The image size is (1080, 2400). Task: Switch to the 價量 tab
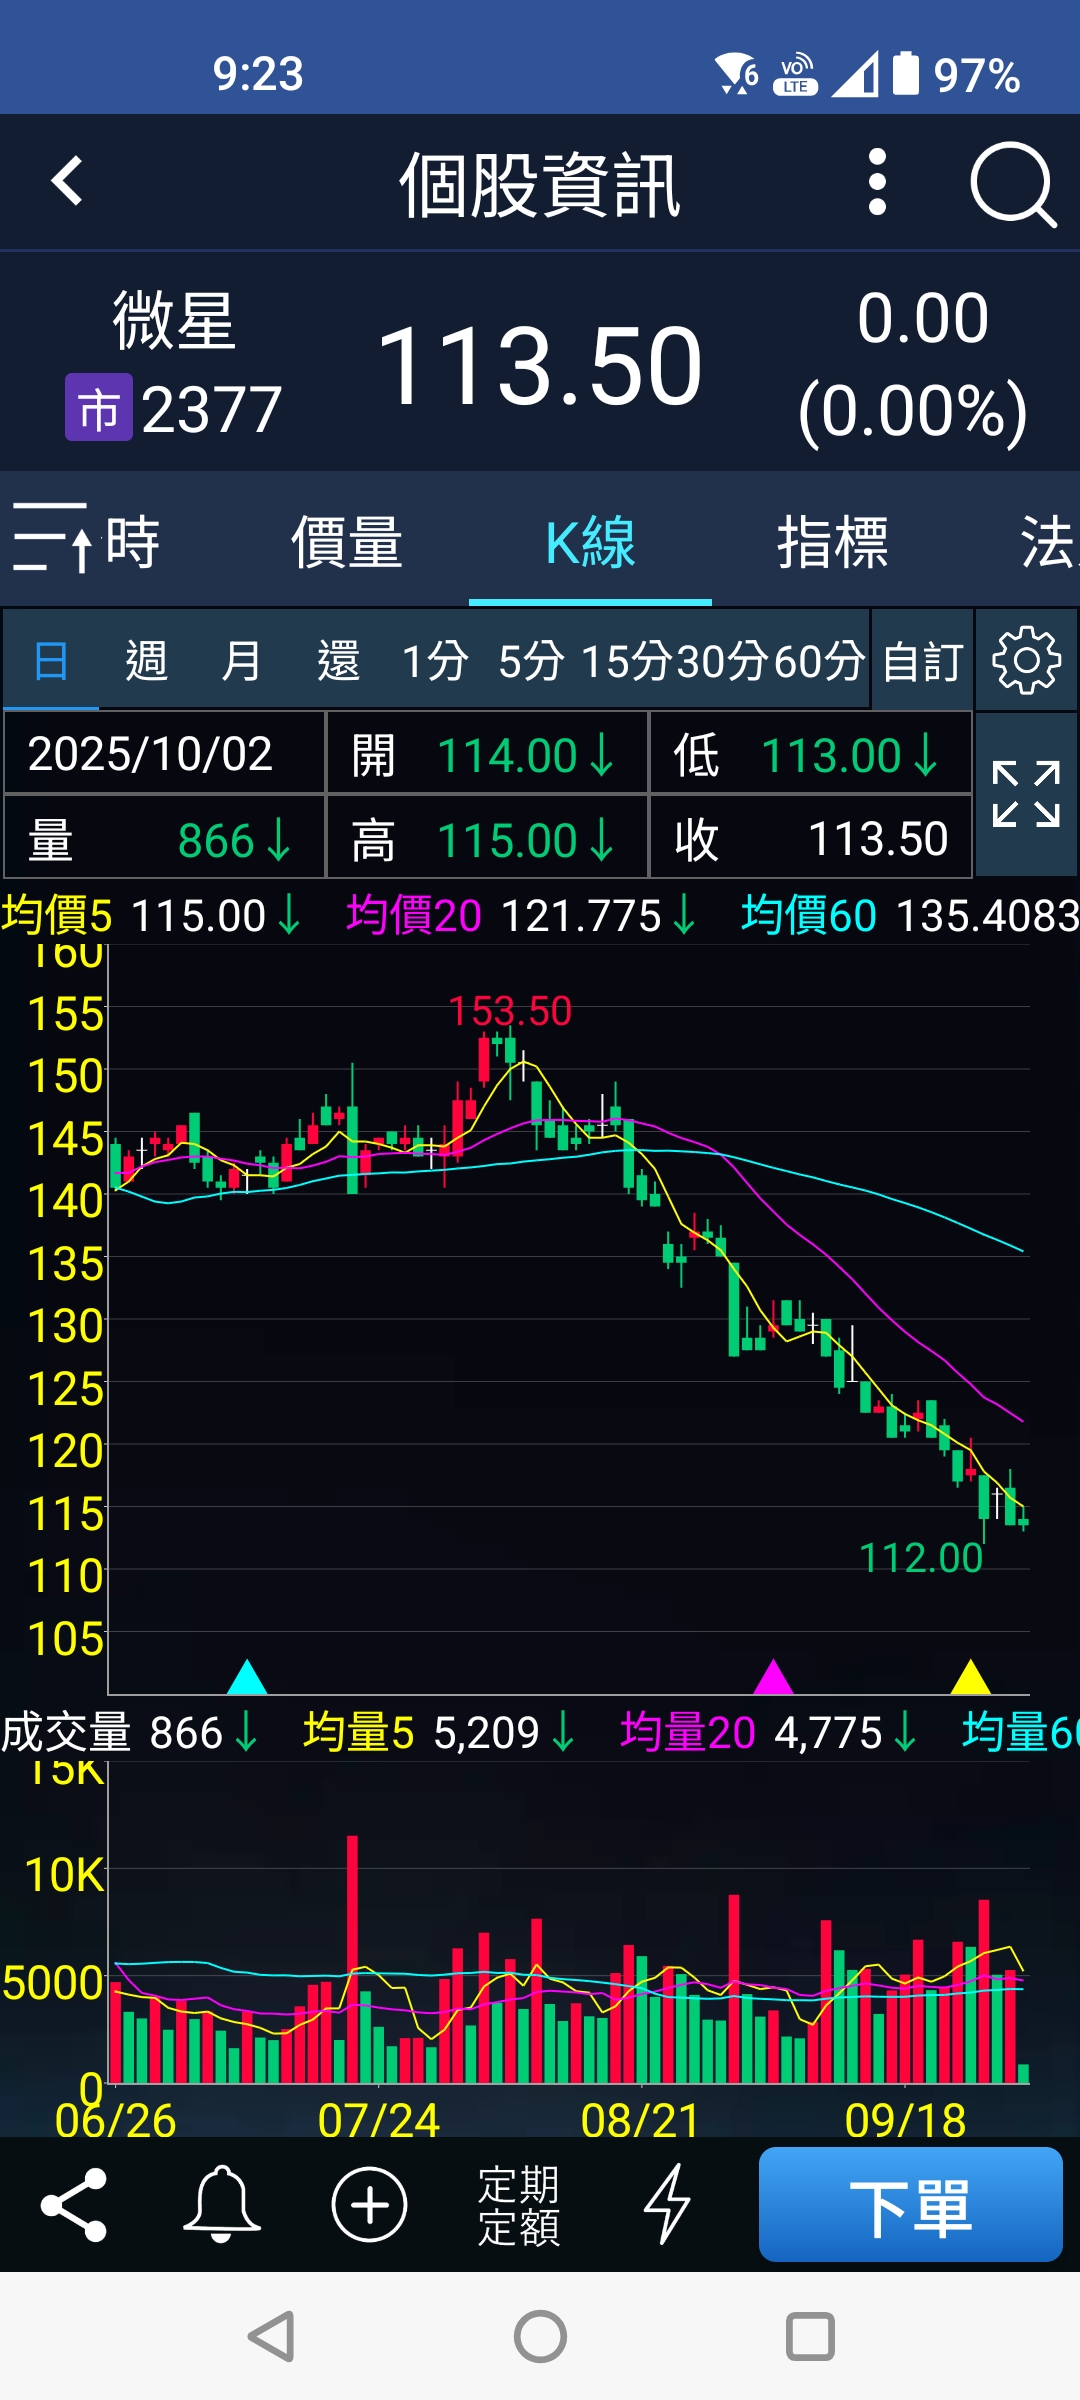347,543
